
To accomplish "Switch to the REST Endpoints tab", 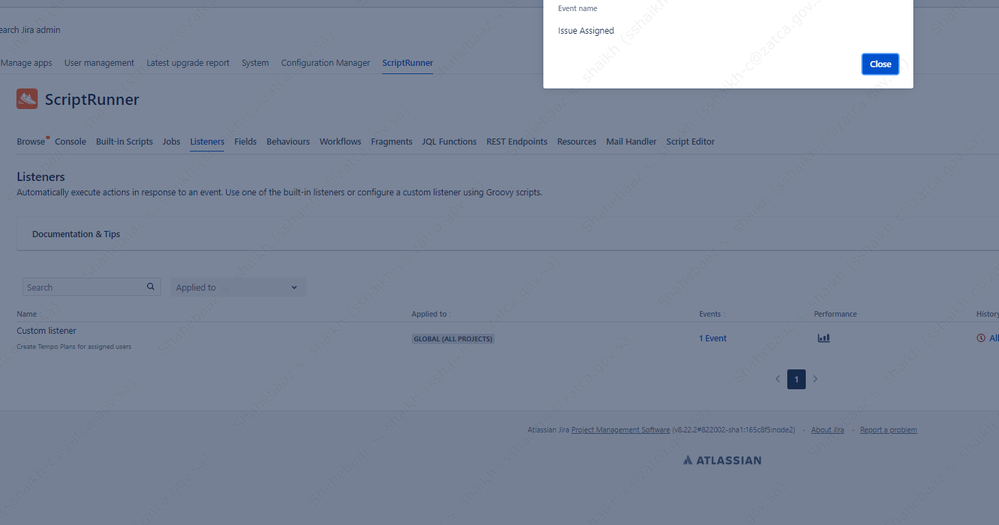I will (x=517, y=141).
